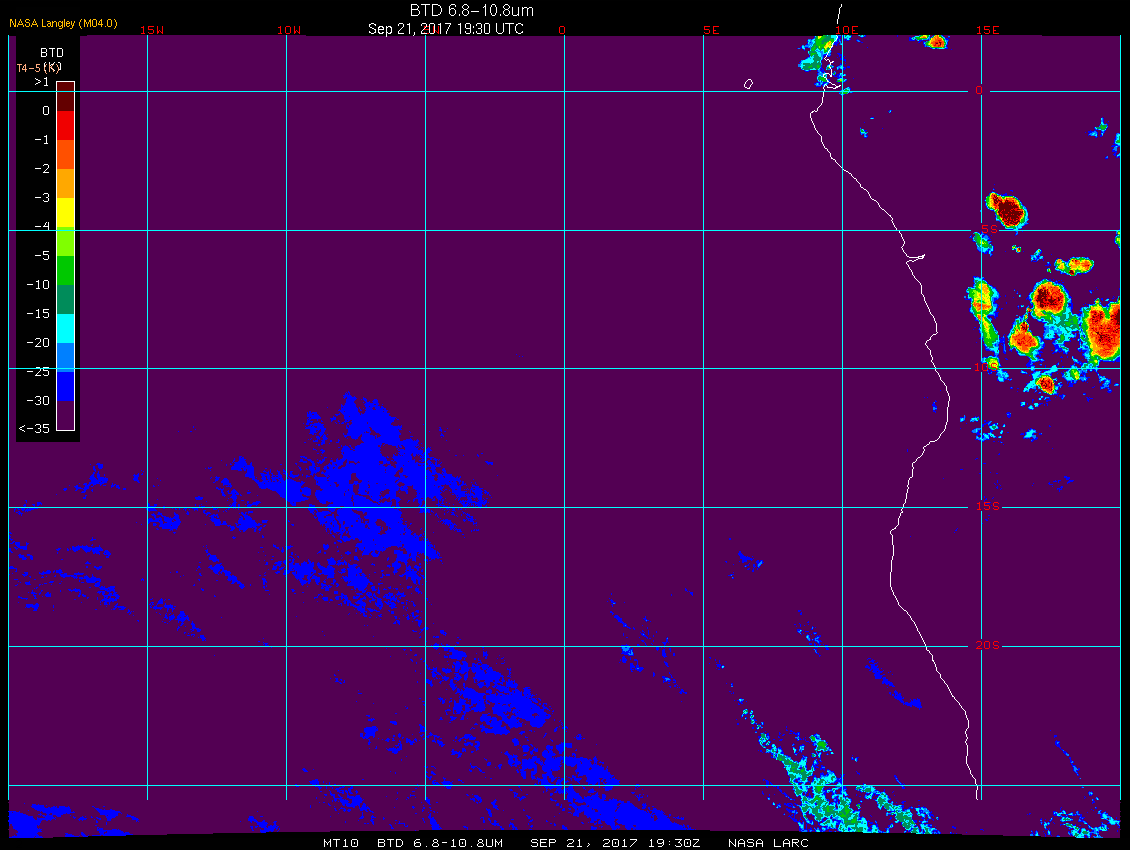The height and width of the screenshot is (850, 1130).
Task: Click the "-15" legend value
Action: (x=38, y=314)
